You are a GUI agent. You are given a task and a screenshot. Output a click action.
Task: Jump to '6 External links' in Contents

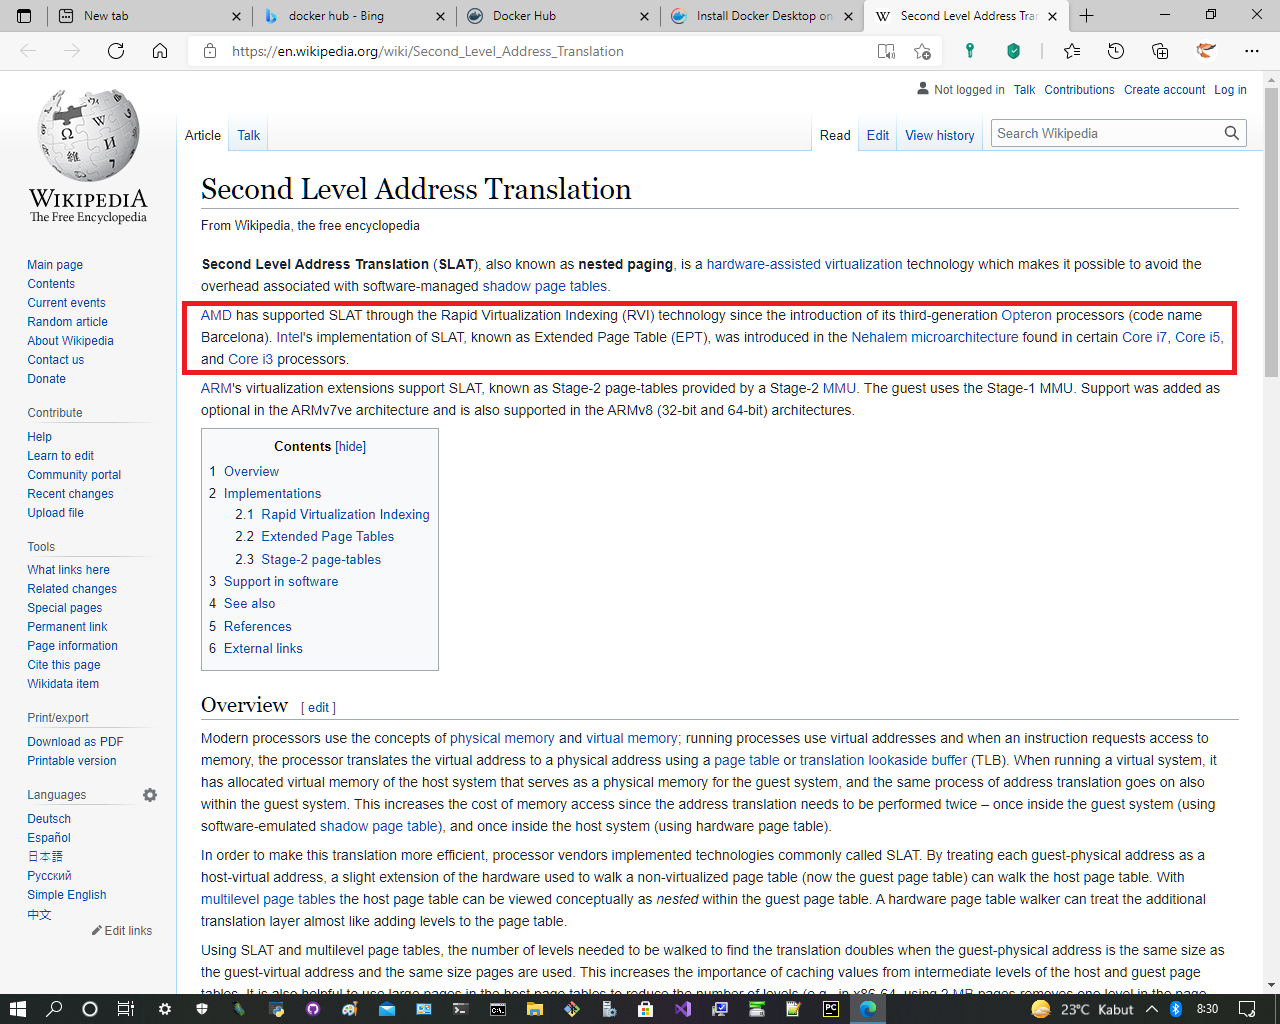(255, 648)
